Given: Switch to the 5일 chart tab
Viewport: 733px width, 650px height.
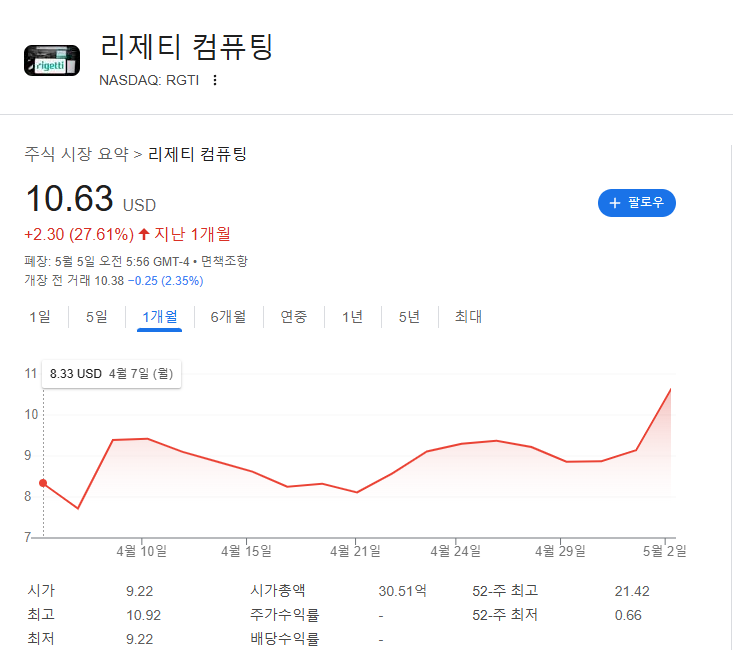Looking at the screenshot, I should click(x=97, y=317).
